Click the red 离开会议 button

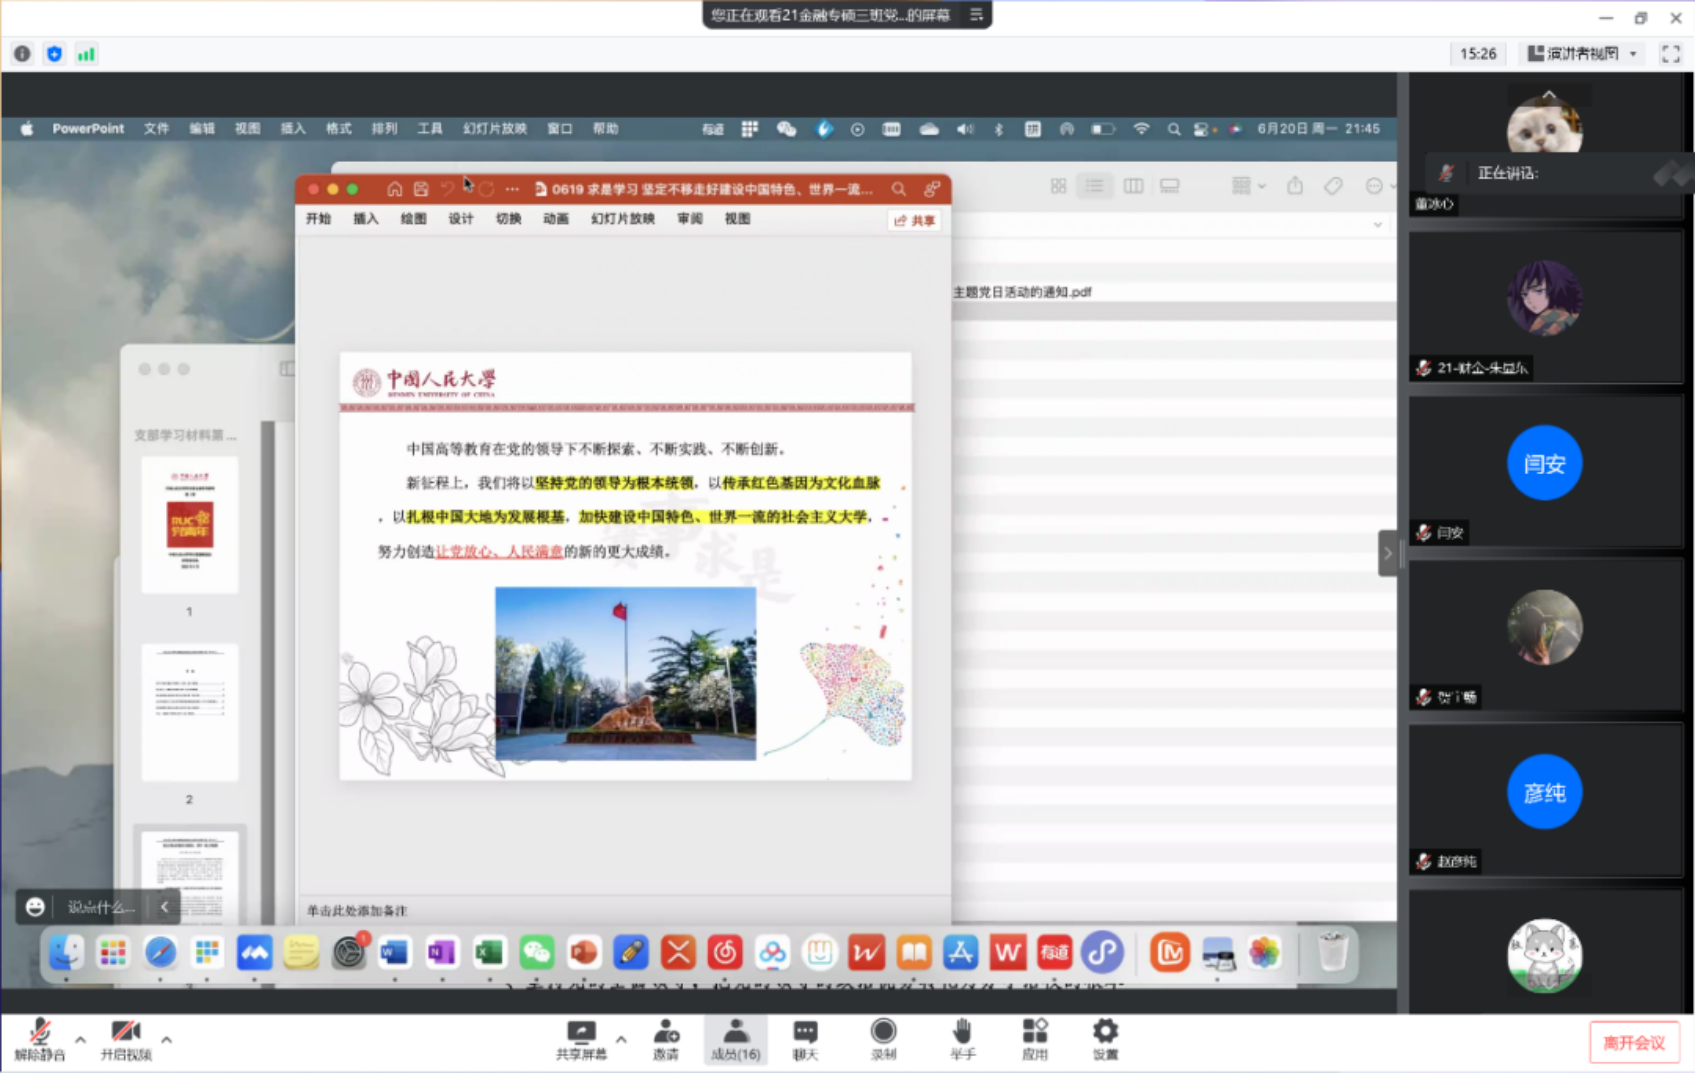coord(1633,1043)
